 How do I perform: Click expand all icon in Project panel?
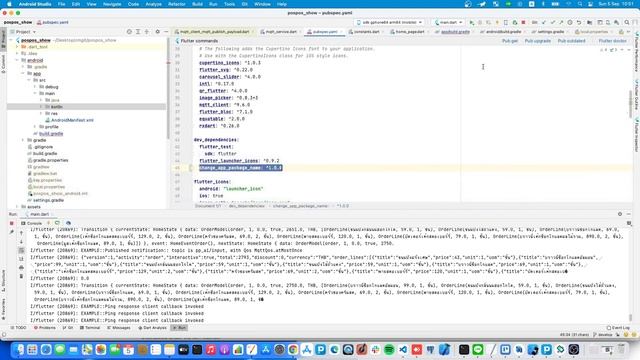point(138,31)
